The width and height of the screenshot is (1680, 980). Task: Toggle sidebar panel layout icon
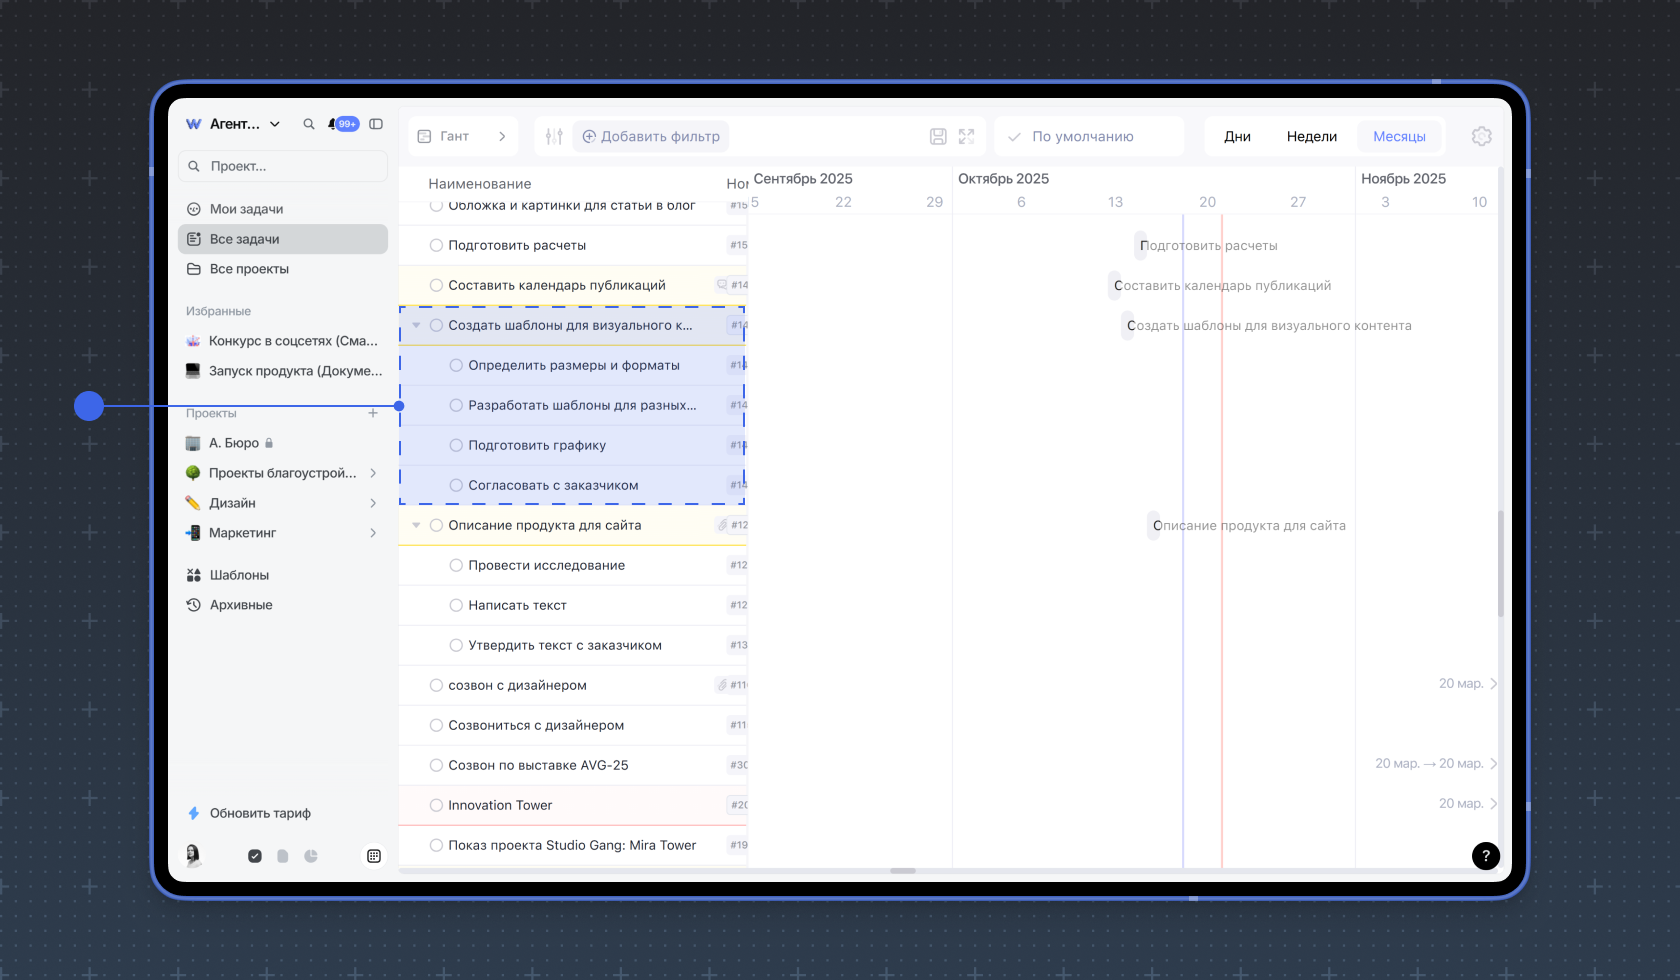(376, 124)
